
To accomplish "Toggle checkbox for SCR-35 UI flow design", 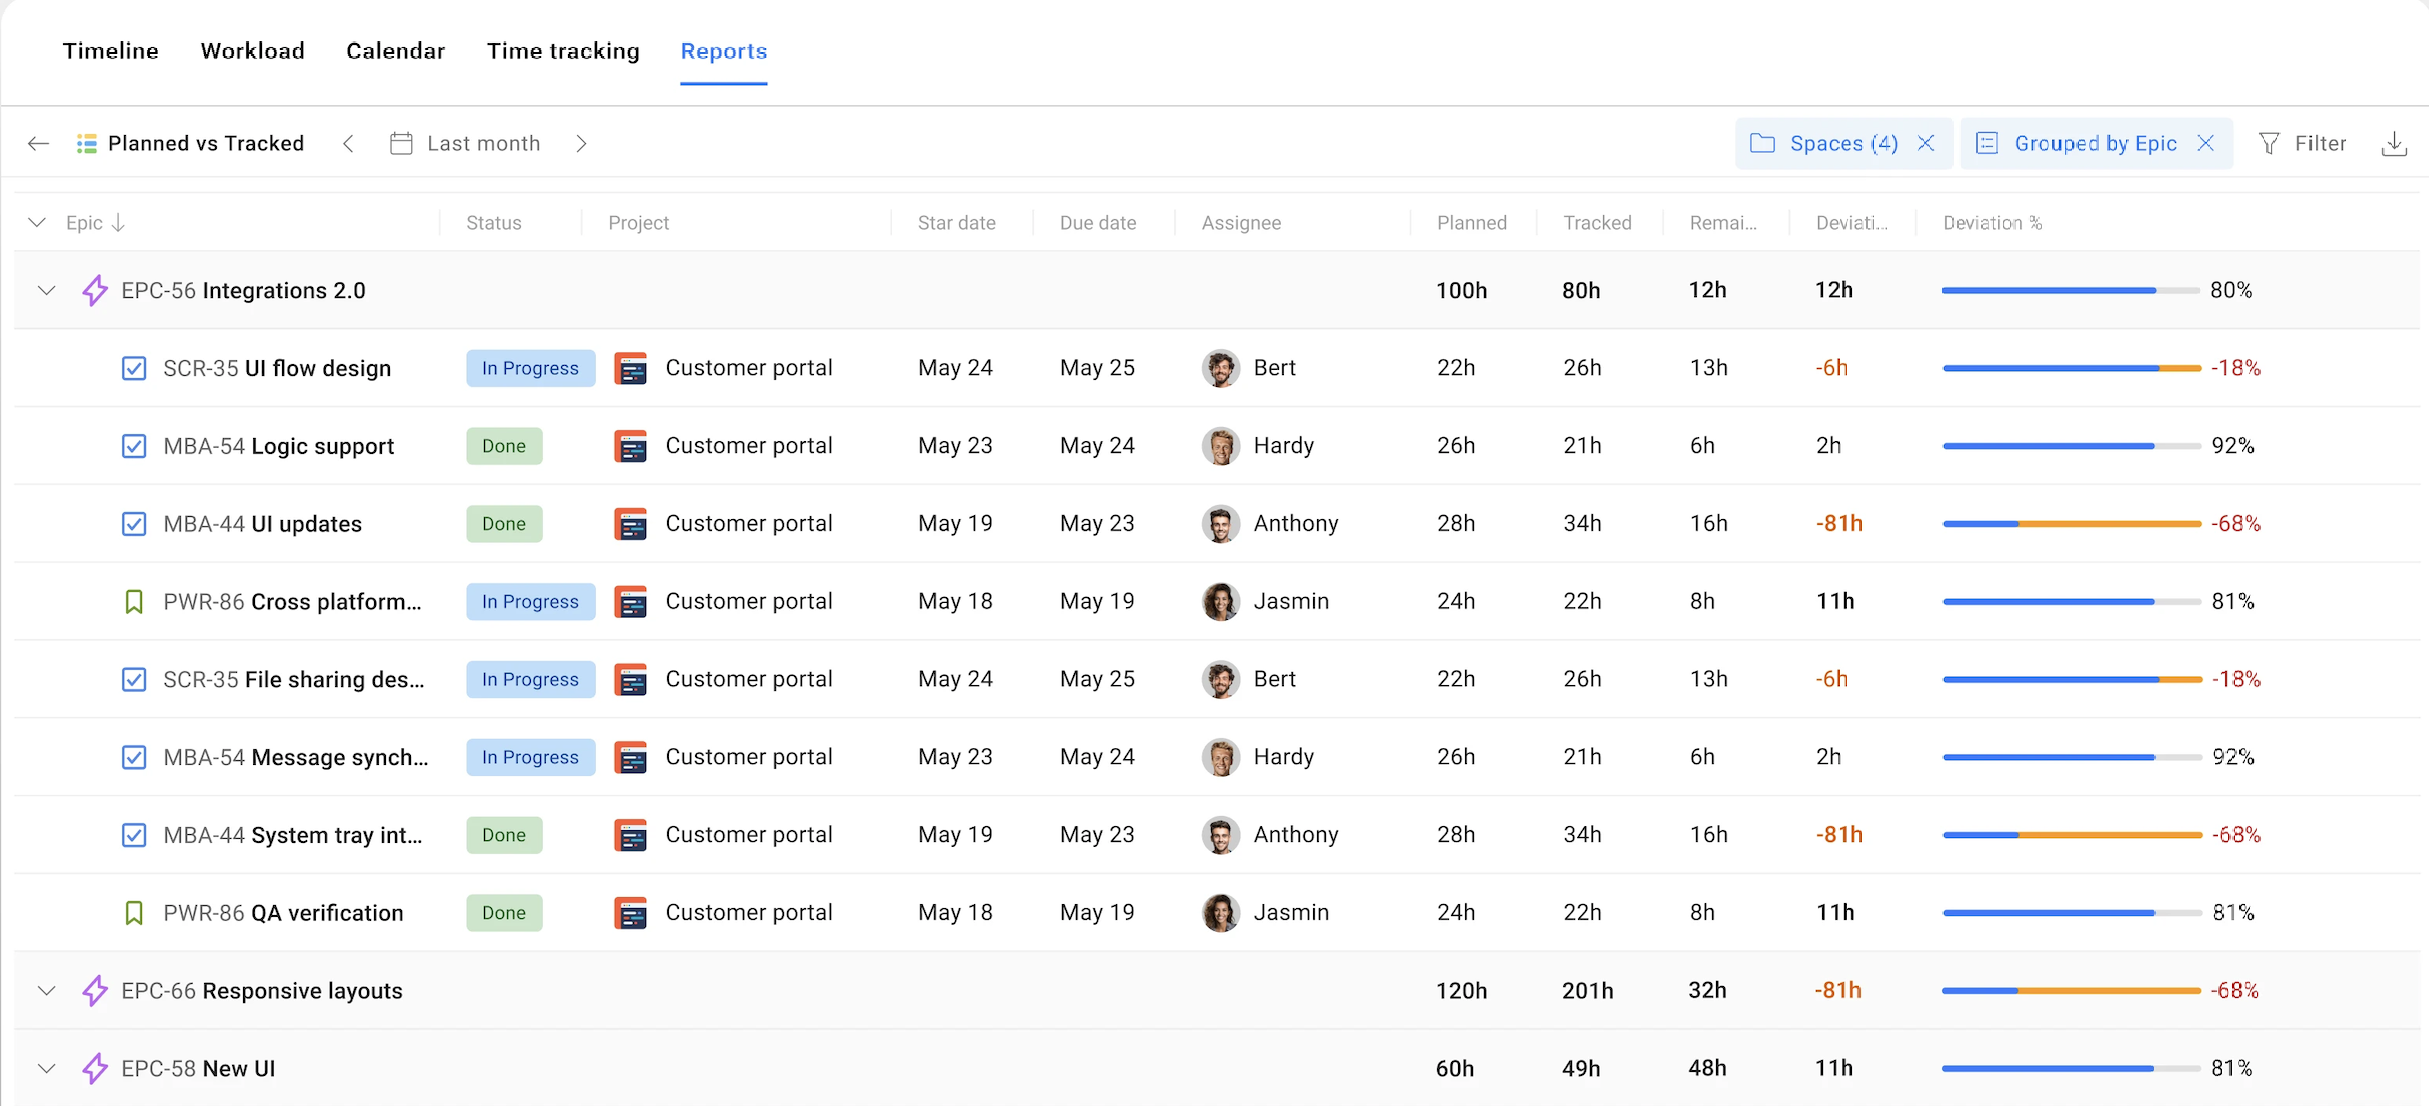I will tap(134, 369).
